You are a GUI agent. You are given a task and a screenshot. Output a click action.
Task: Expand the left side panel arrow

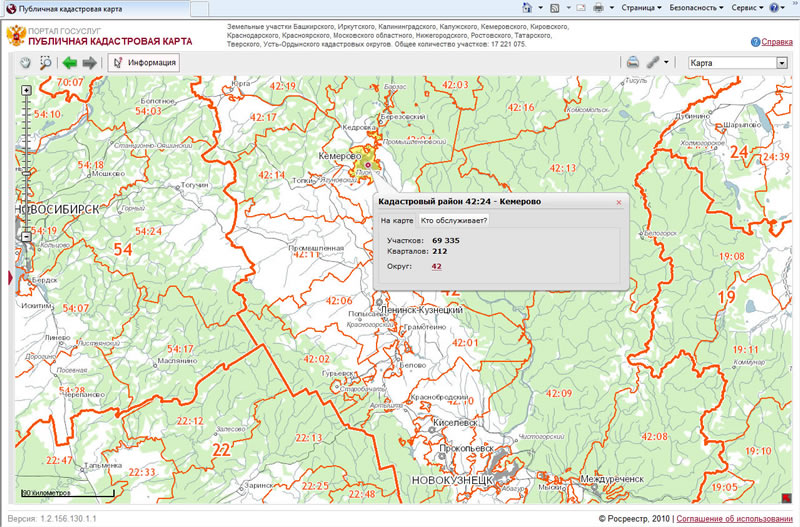[x=10, y=277]
